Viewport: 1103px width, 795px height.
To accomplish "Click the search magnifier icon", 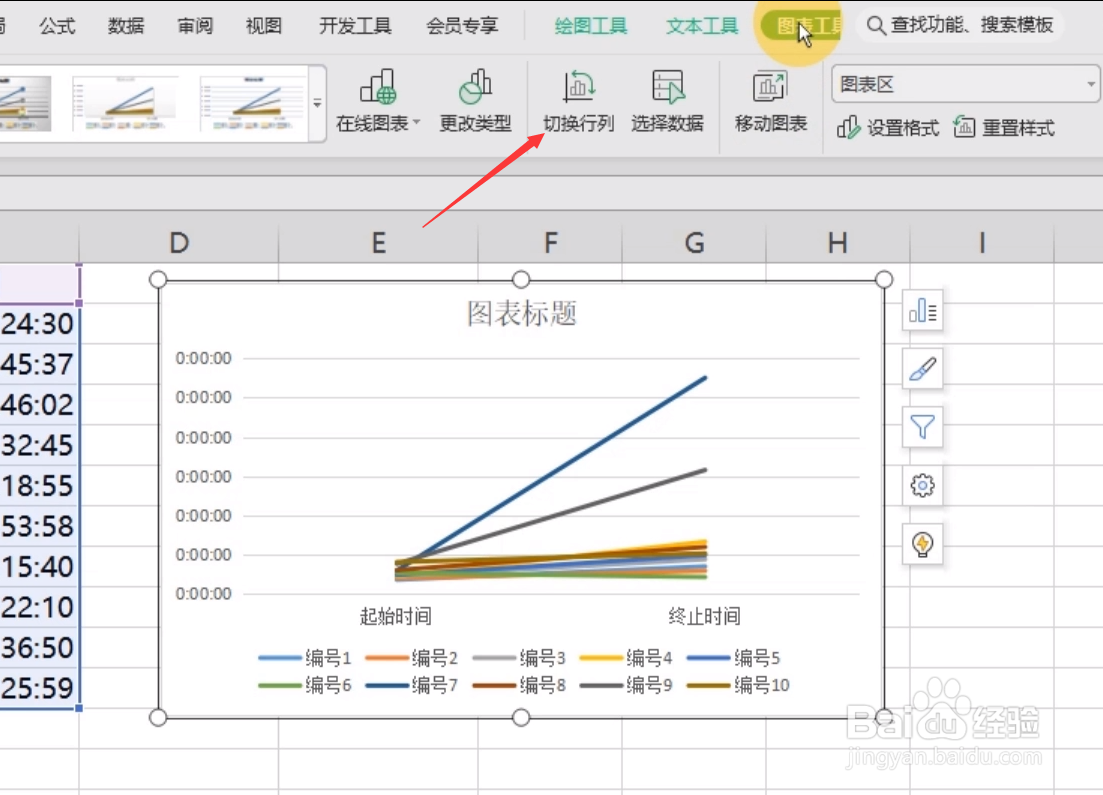I will [x=875, y=26].
